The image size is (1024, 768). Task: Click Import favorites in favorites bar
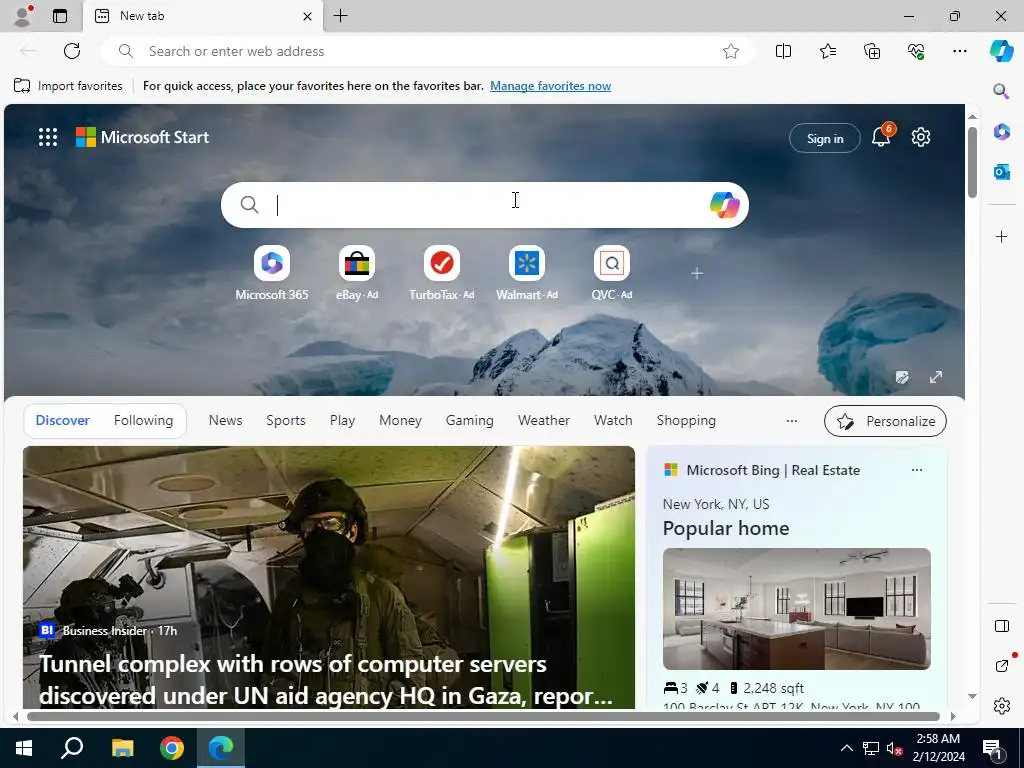(68, 86)
